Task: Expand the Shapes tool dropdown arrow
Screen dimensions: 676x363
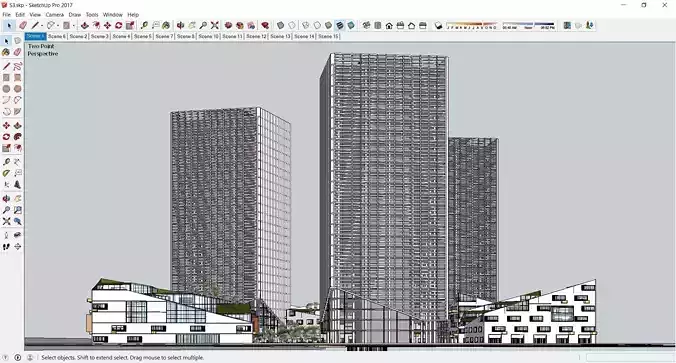Action: click(x=73, y=25)
